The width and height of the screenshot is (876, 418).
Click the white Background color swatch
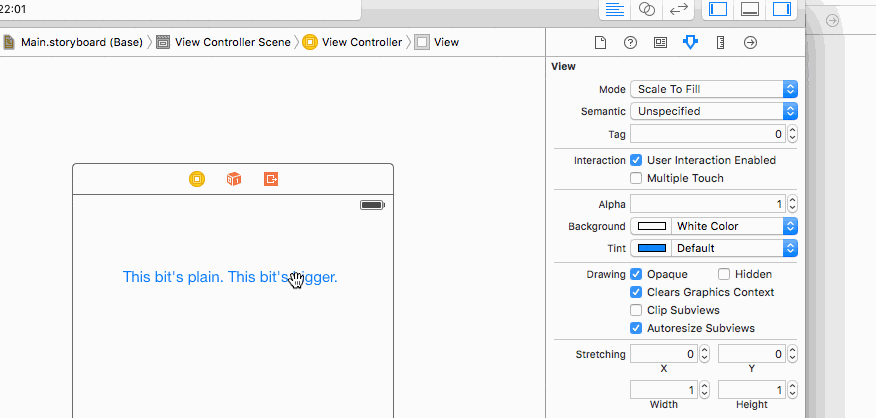pos(651,226)
